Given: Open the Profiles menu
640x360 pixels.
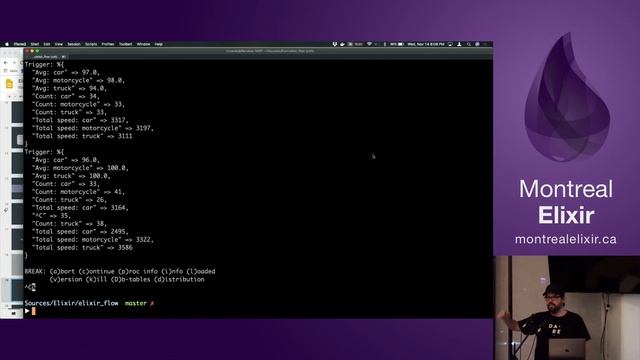Looking at the screenshot, I should coord(108,44).
